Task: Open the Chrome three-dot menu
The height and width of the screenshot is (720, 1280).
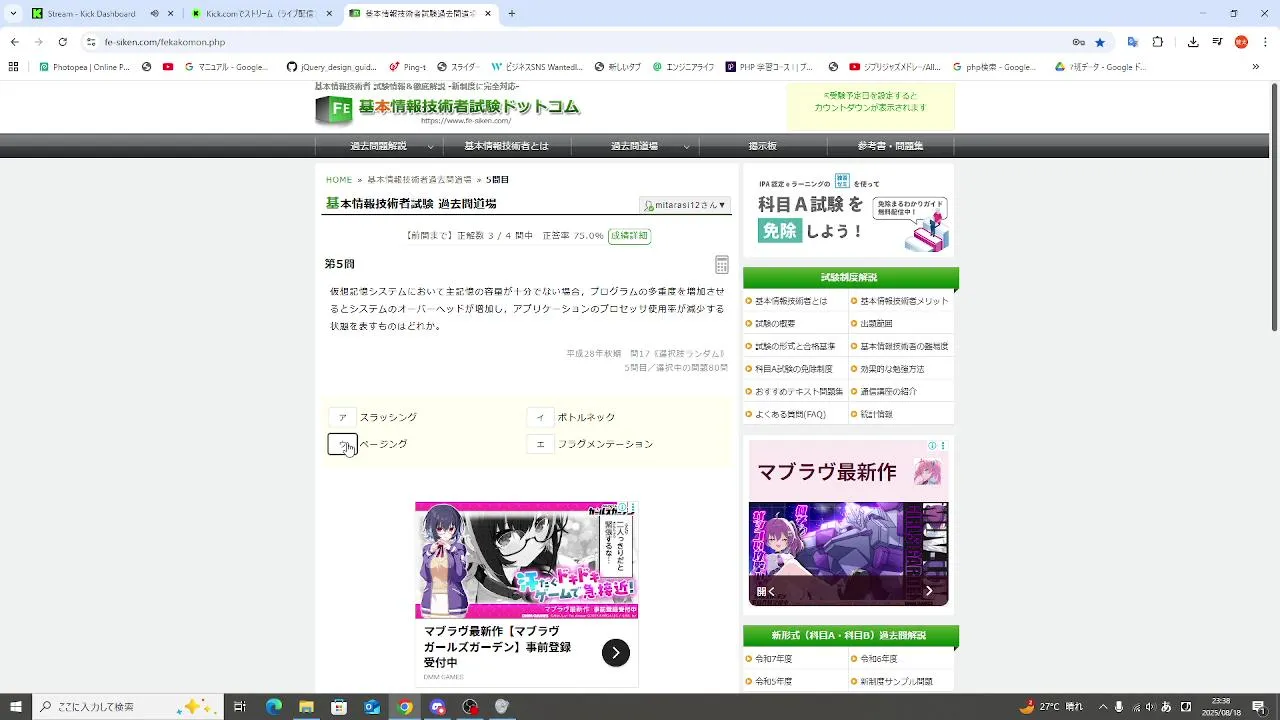Action: point(1265,42)
